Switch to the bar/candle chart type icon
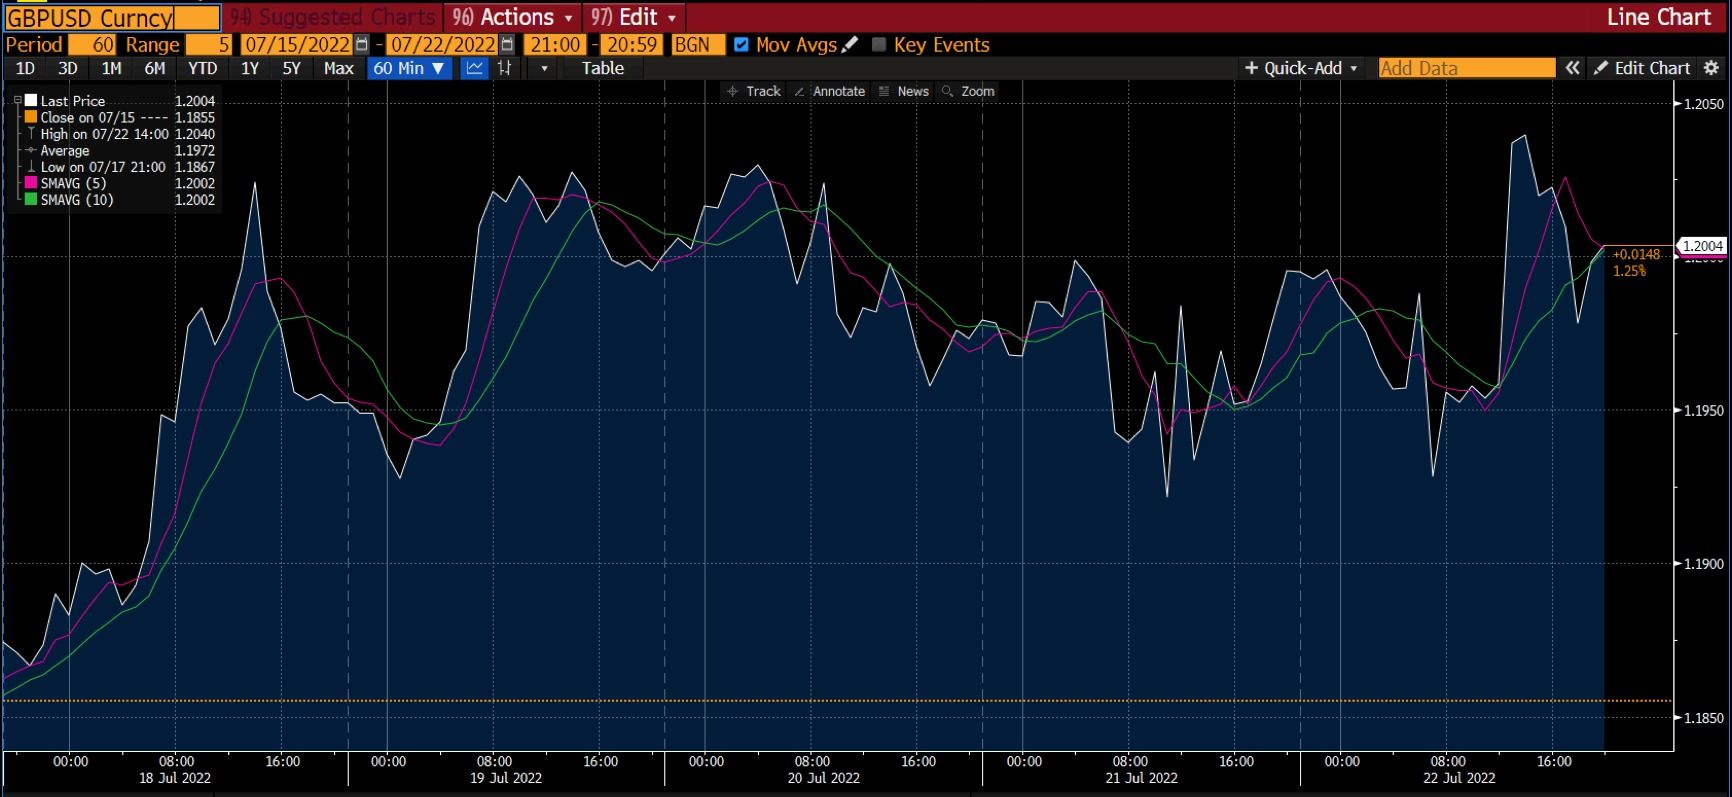Image resolution: width=1732 pixels, height=797 pixels. click(x=505, y=68)
